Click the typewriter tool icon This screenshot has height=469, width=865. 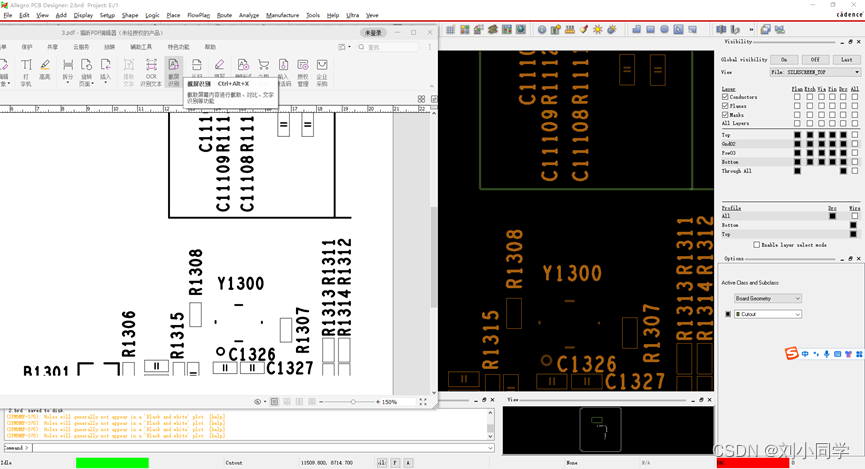[x=26, y=67]
